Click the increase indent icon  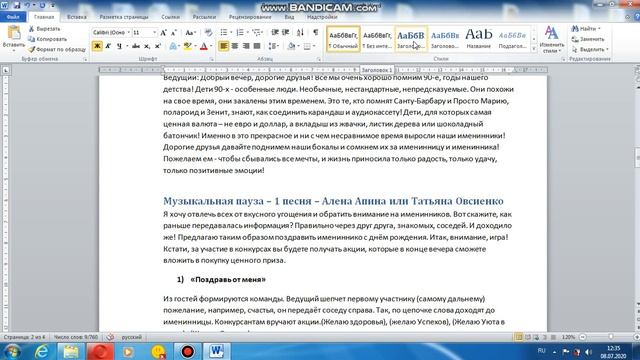(x=286, y=33)
